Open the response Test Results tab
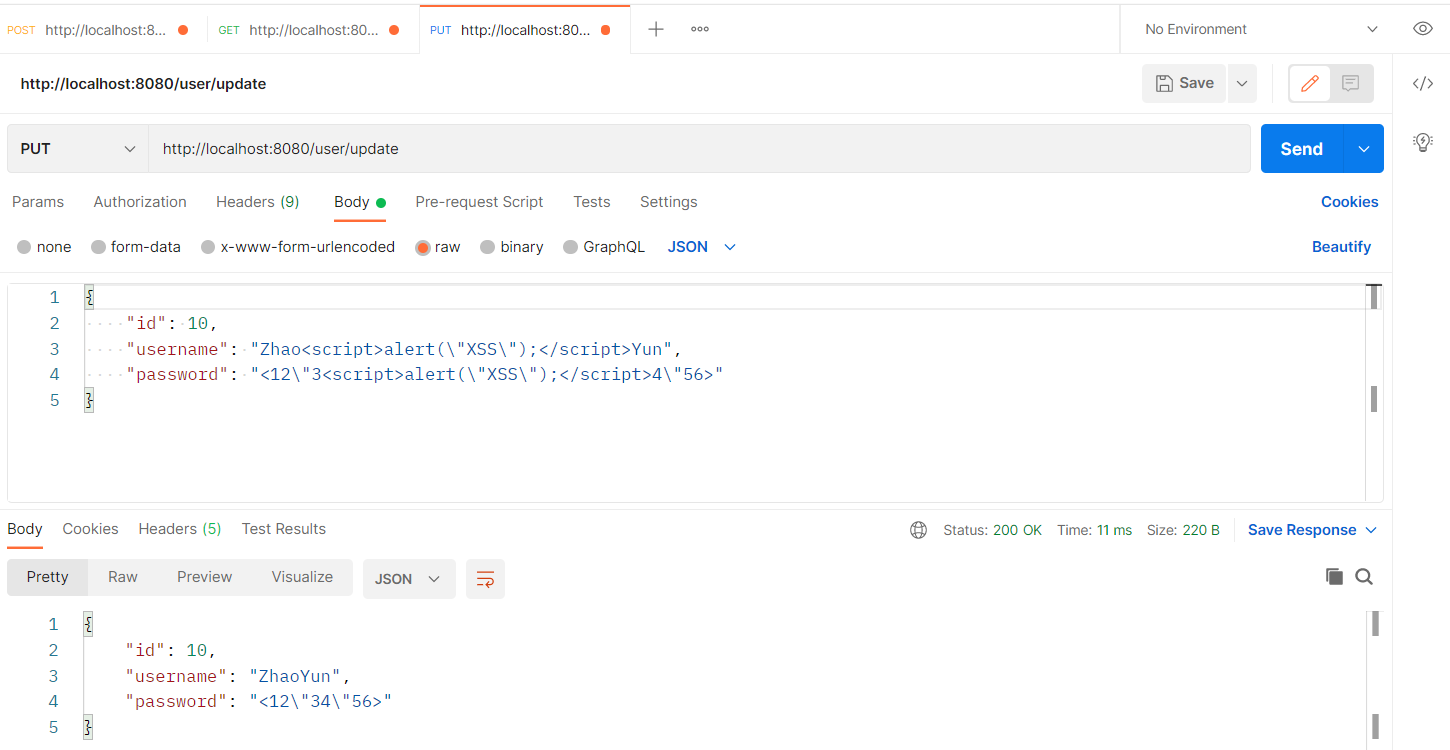 (x=284, y=529)
